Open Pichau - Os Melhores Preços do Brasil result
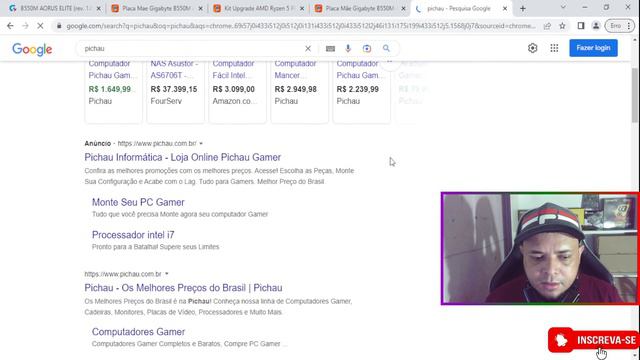 coord(183,288)
